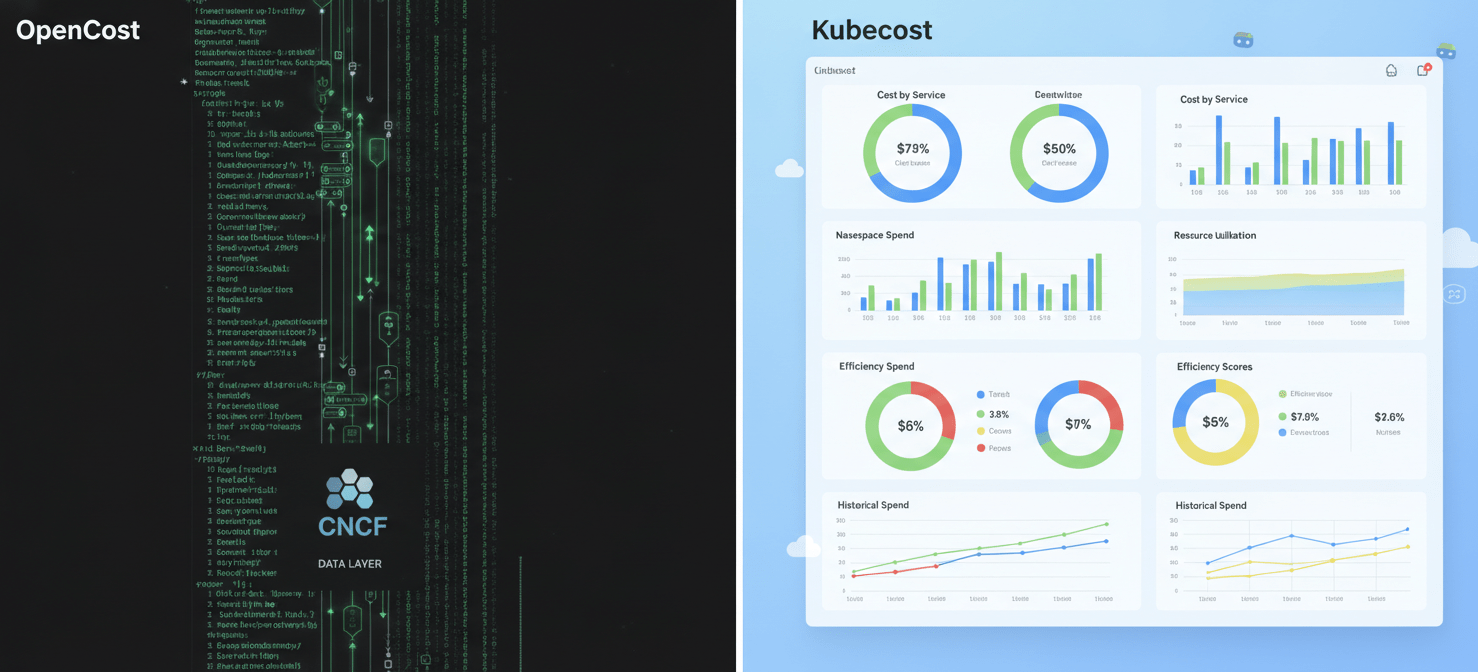The width and height of the screenshot is (1478, 672).
Task: Click the green legend dot beside $7.8%
Action: point(1282,417)
